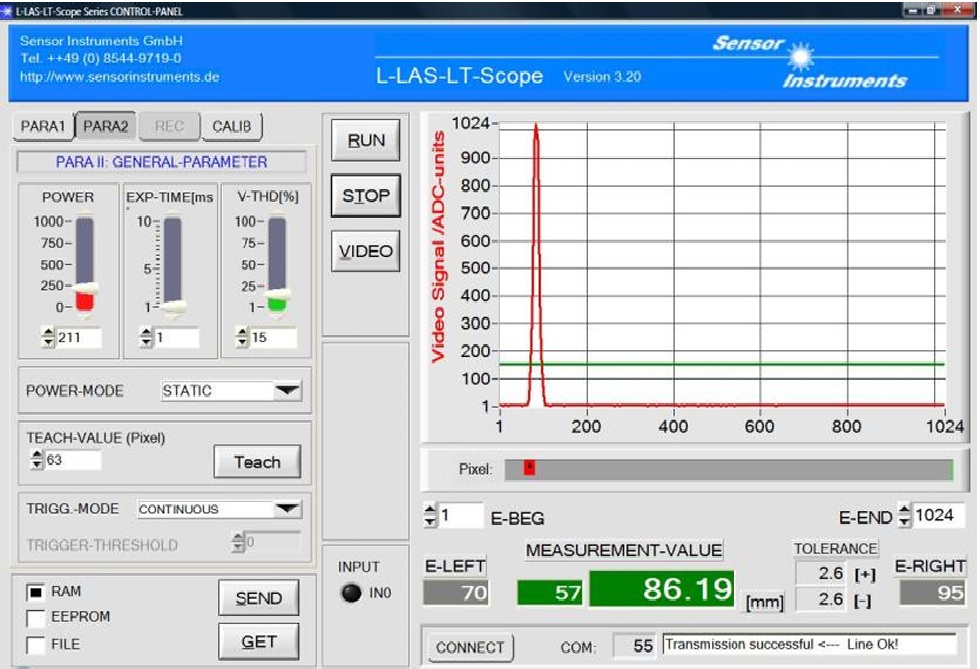Adjust the POWER slider handle

[x=85, y=288]
